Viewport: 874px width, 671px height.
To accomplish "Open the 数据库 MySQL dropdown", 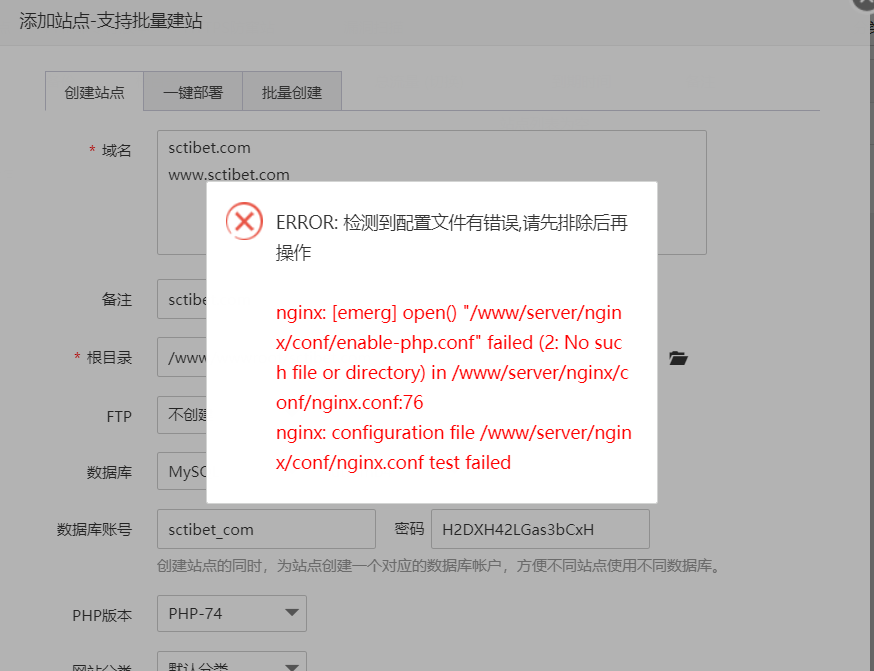I will click(182, 471).
